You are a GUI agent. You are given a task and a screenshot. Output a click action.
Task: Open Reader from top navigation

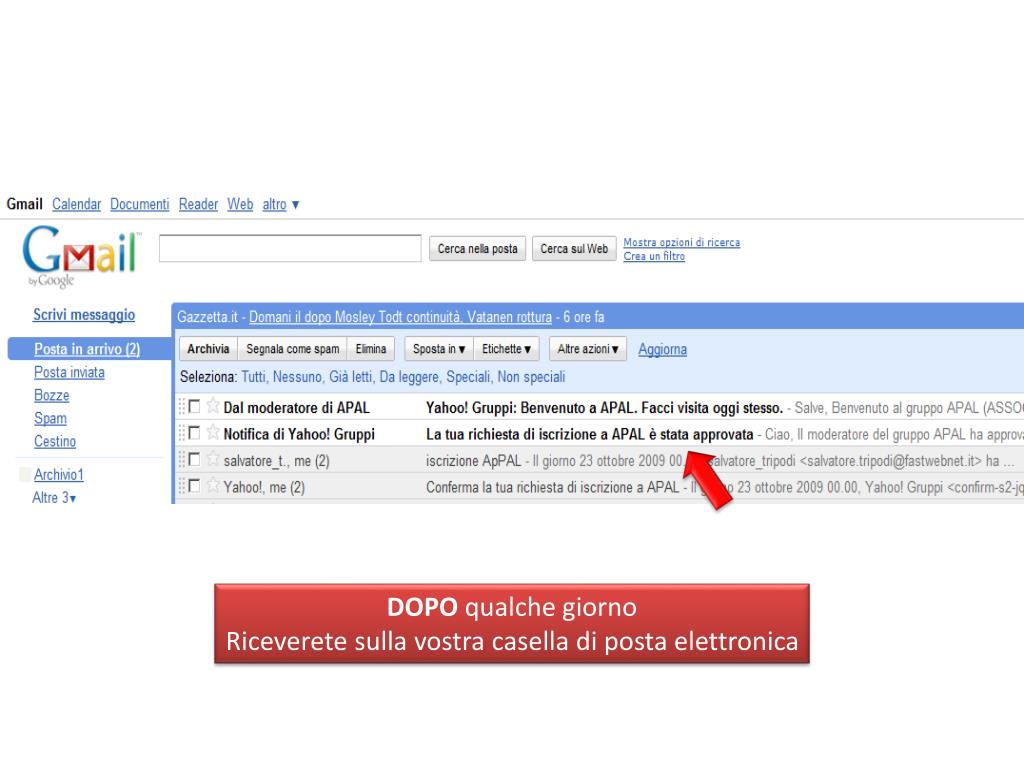[198, 204]
